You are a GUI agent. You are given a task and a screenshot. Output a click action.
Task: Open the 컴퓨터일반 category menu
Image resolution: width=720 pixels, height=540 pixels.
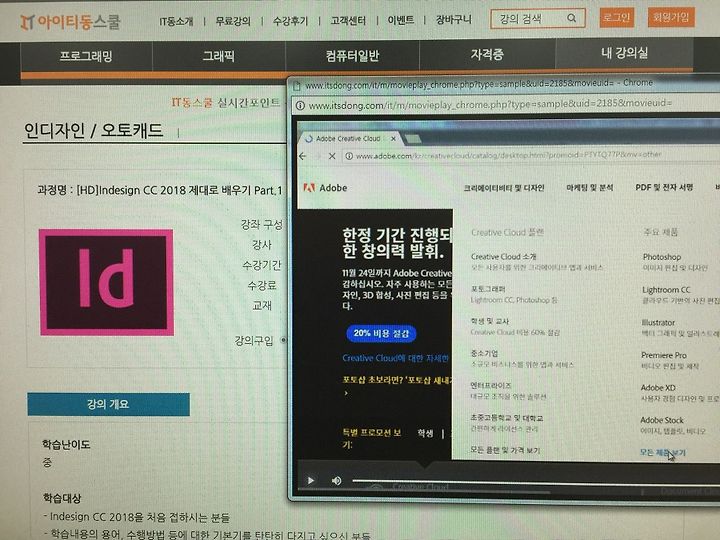(x=352, y=56)
